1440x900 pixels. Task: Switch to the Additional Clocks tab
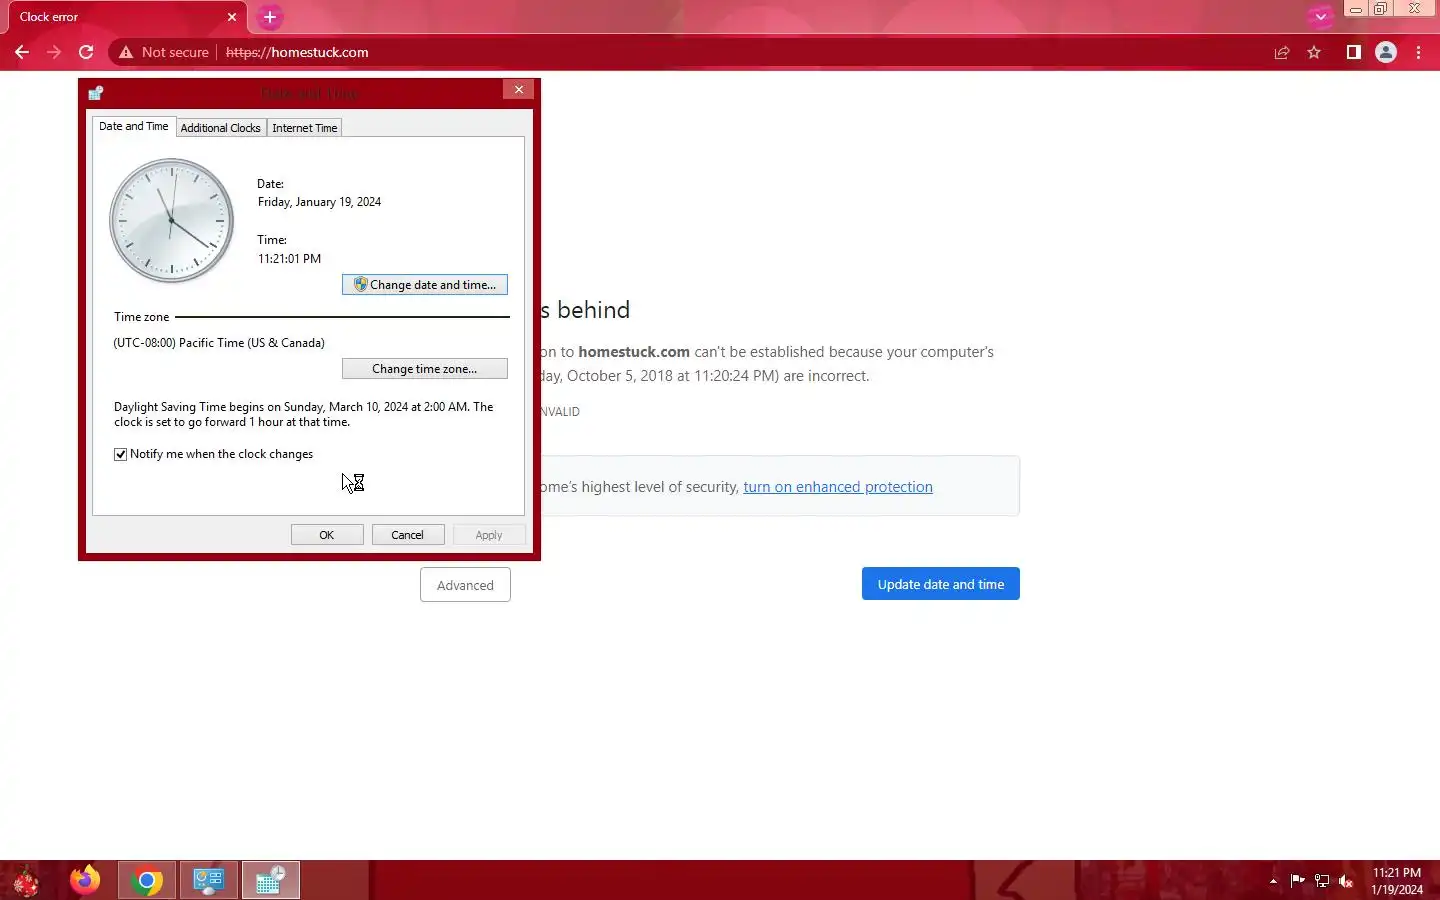pyautogui.click(x=220, y=128)
